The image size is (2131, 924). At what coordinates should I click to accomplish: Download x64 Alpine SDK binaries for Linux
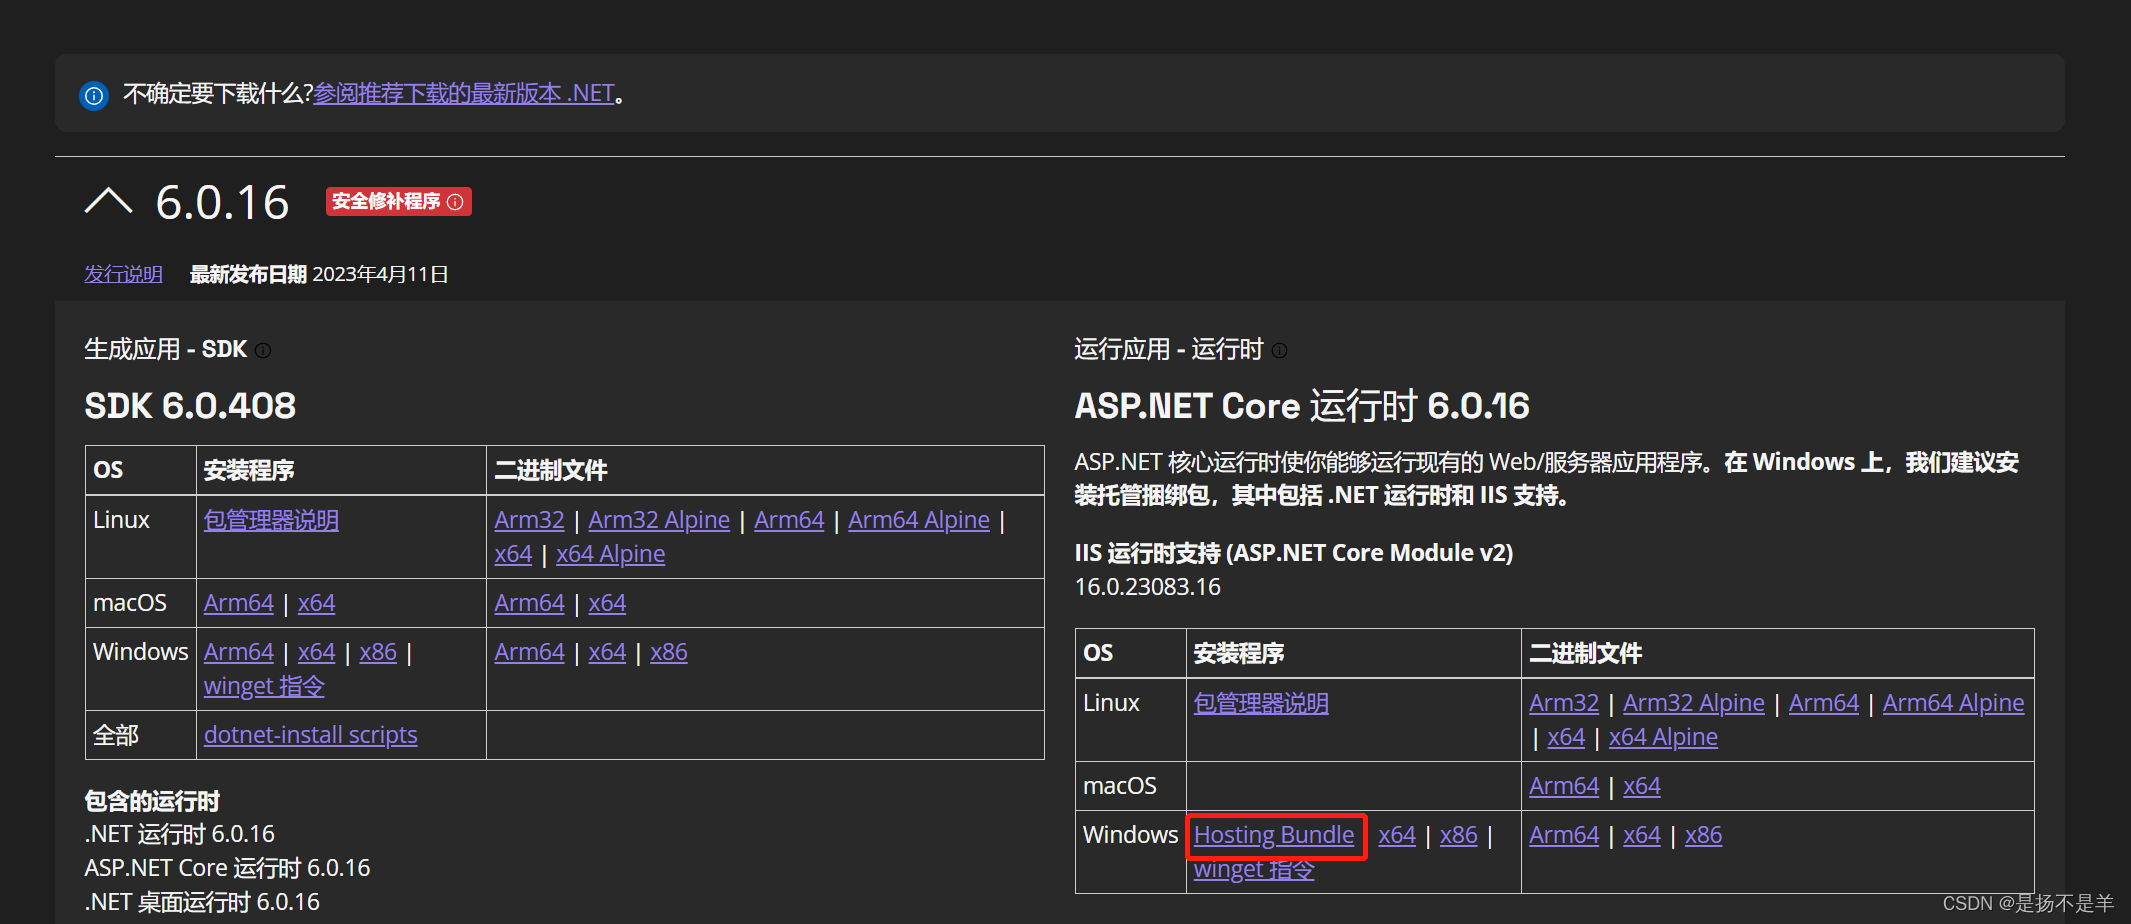[x=610, y=553]
